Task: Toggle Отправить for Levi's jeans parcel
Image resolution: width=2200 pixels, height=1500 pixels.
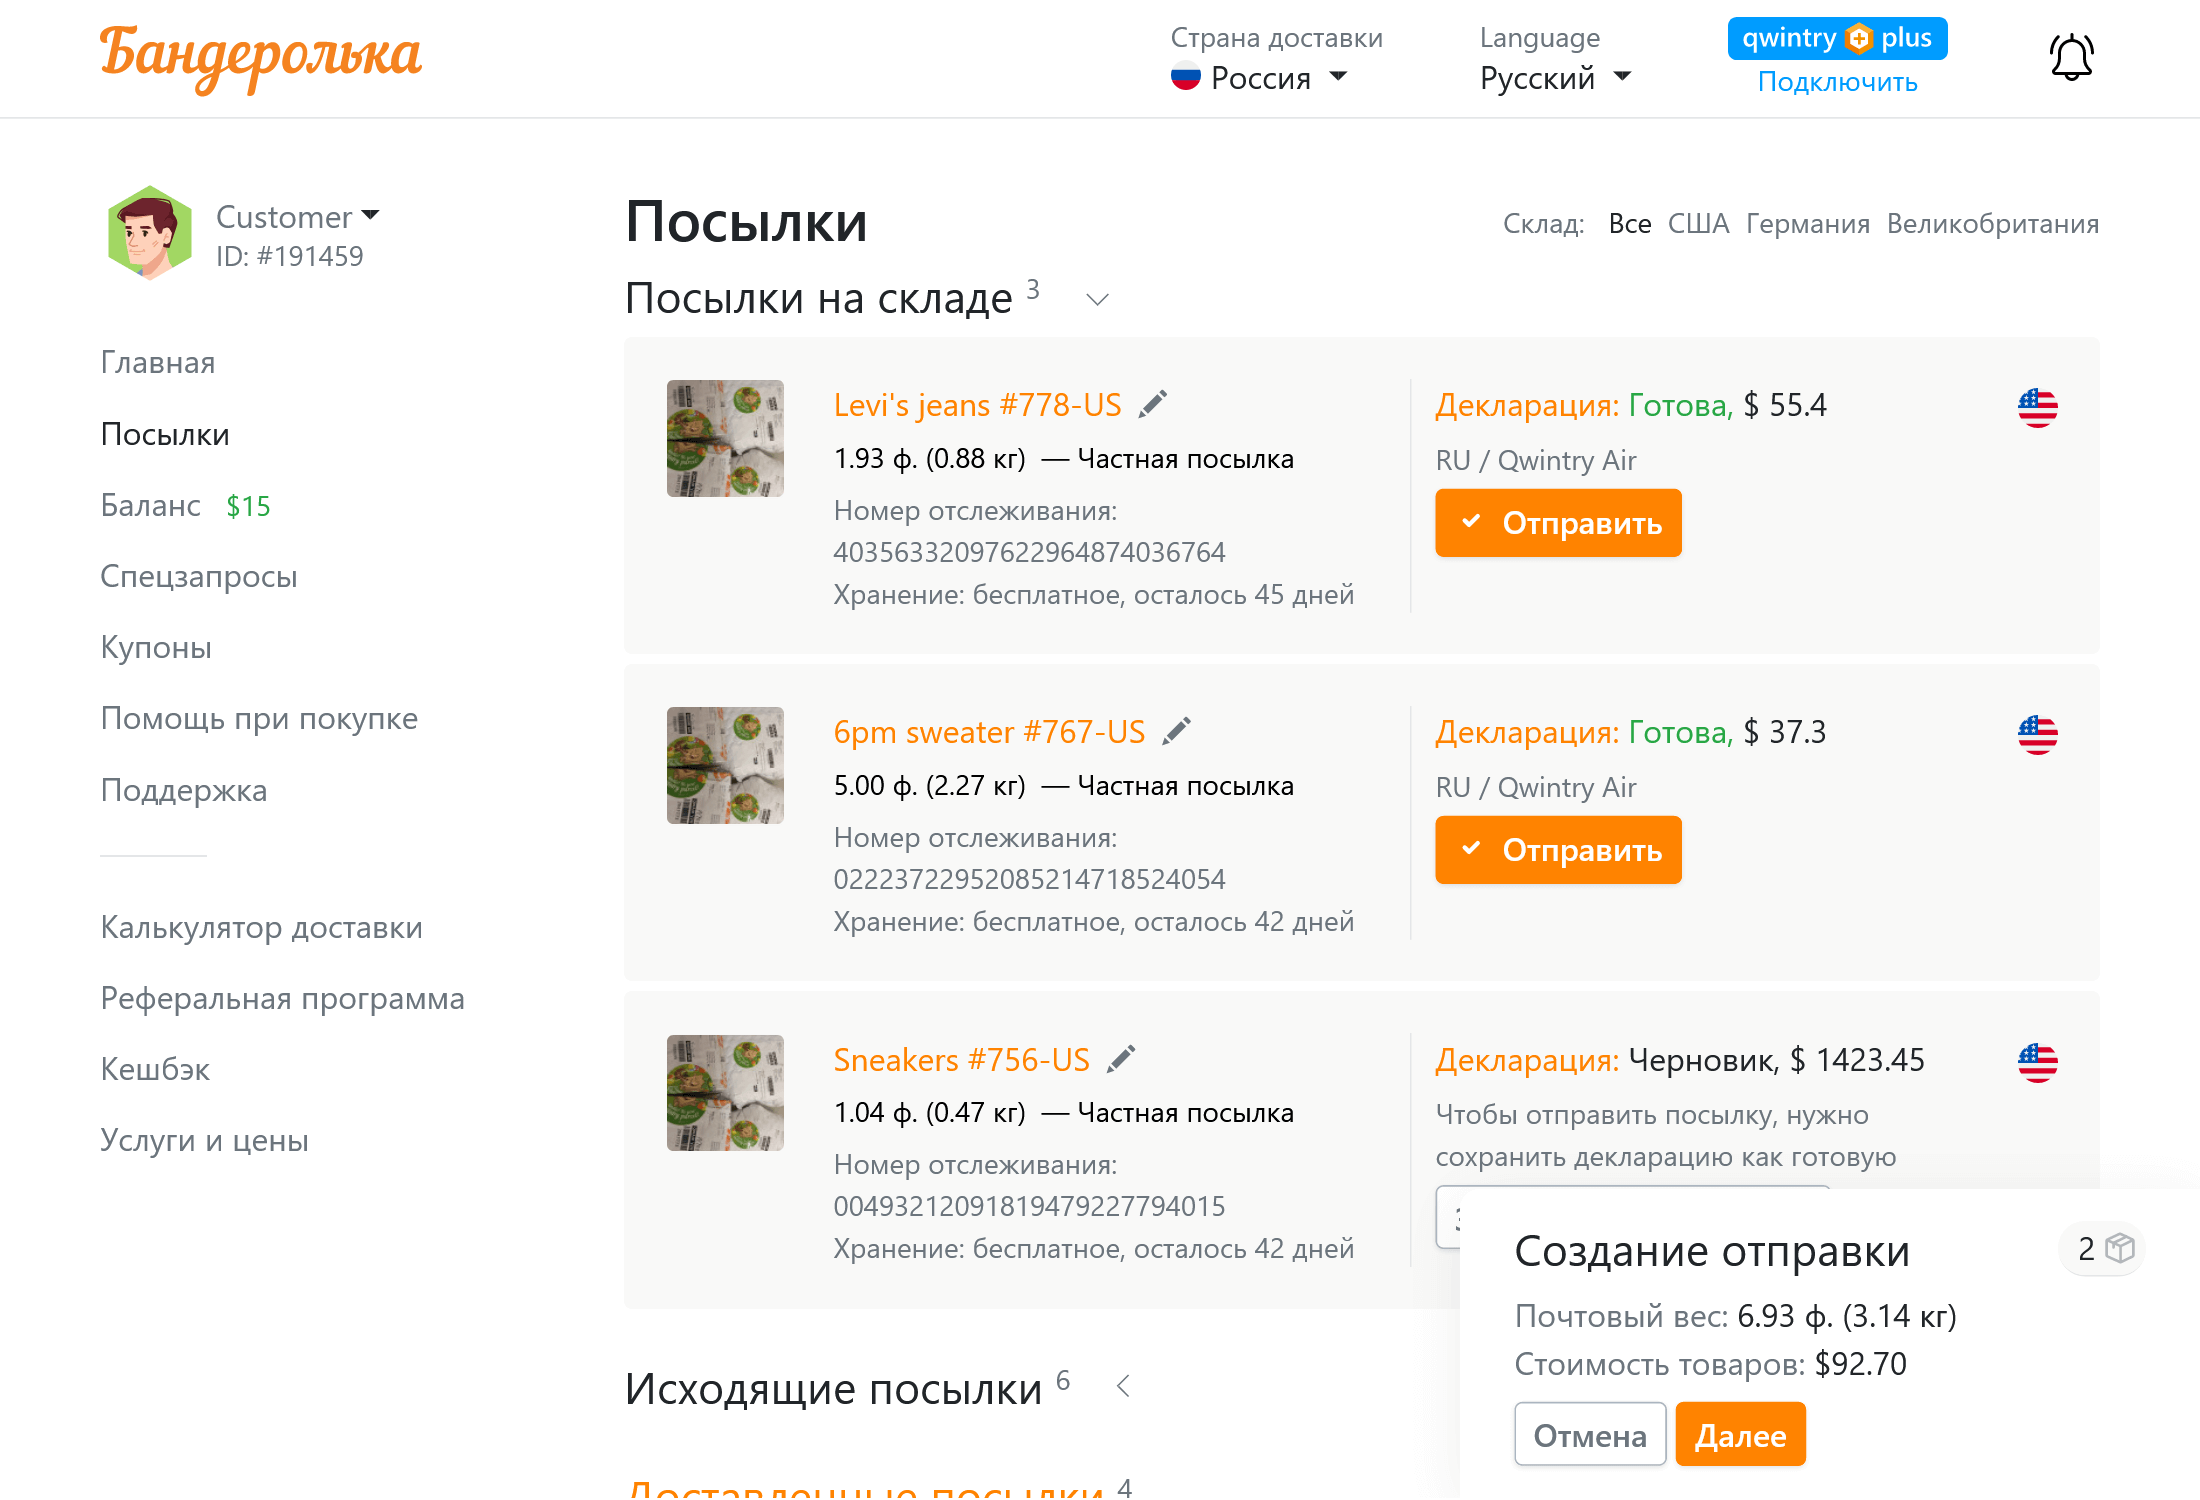Action: pos(1557,523)
